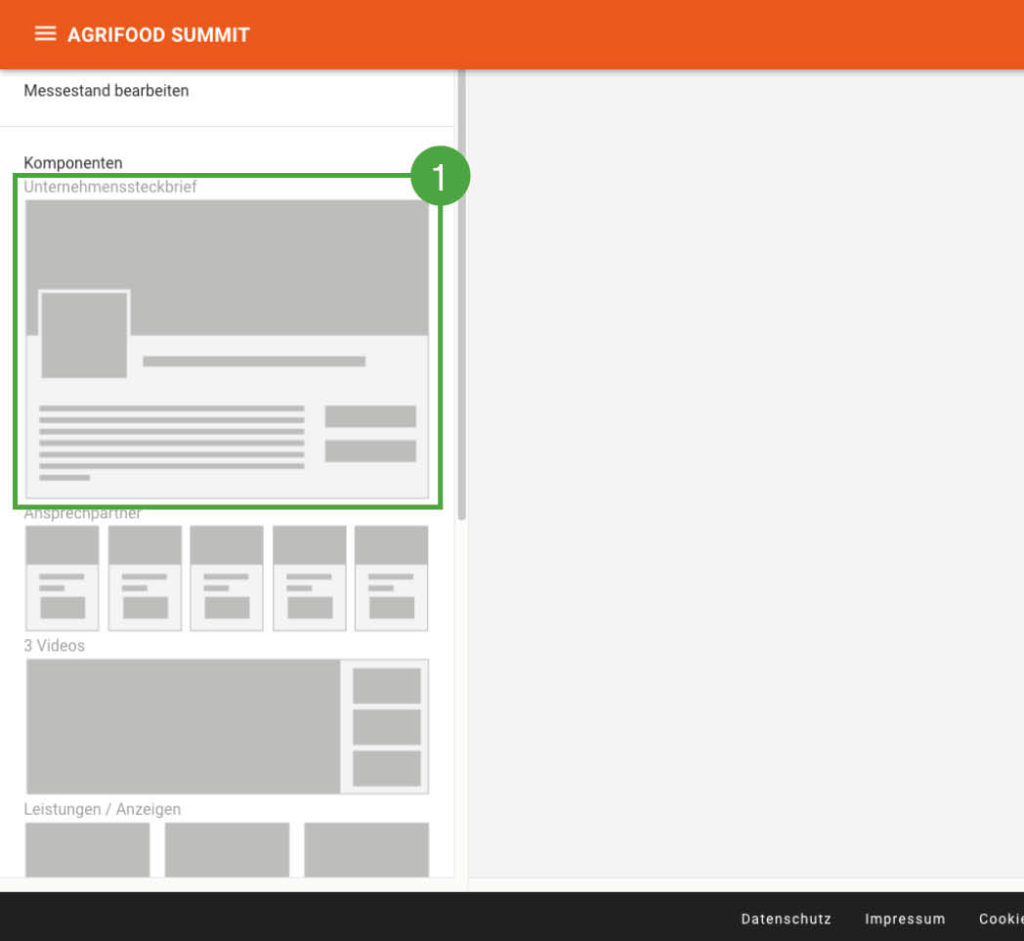
Task: Click the large video placeholder in 3 Videos
Action: coord(183,726)
